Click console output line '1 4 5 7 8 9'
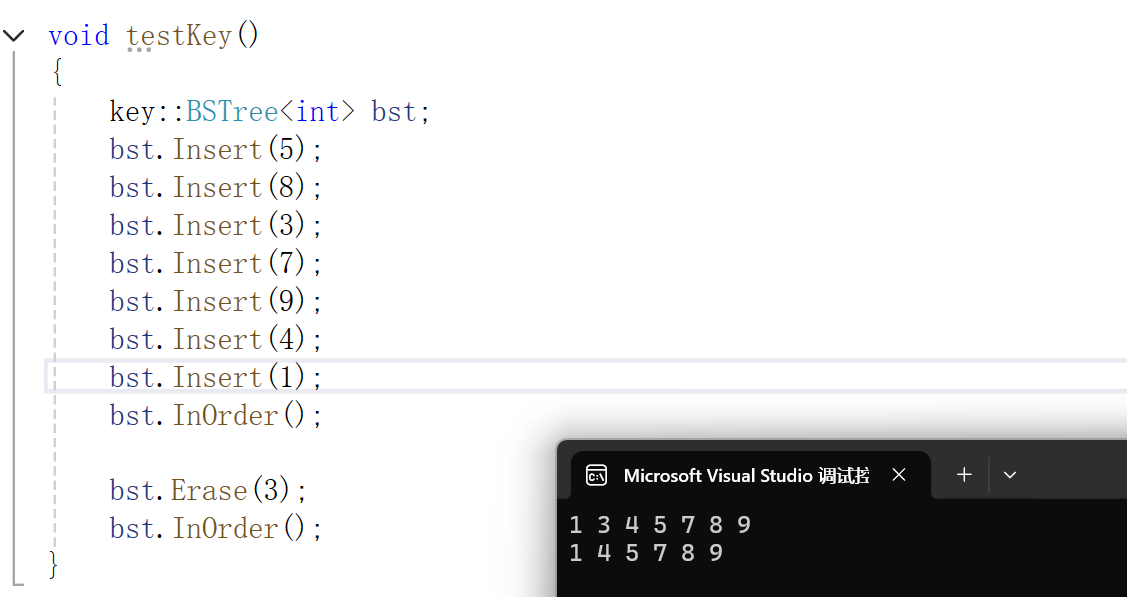Screen dimensions: 1127x597 click(x=646, y=553)
